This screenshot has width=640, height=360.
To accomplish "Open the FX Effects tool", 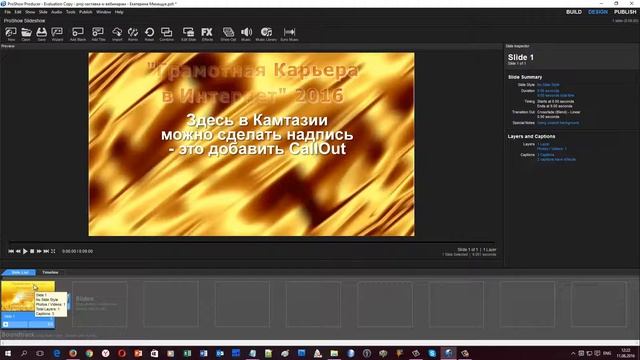I will tap(207, 33).
